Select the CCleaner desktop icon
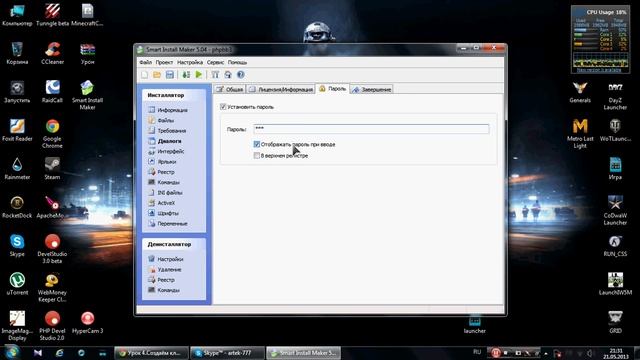 (52, 53)
